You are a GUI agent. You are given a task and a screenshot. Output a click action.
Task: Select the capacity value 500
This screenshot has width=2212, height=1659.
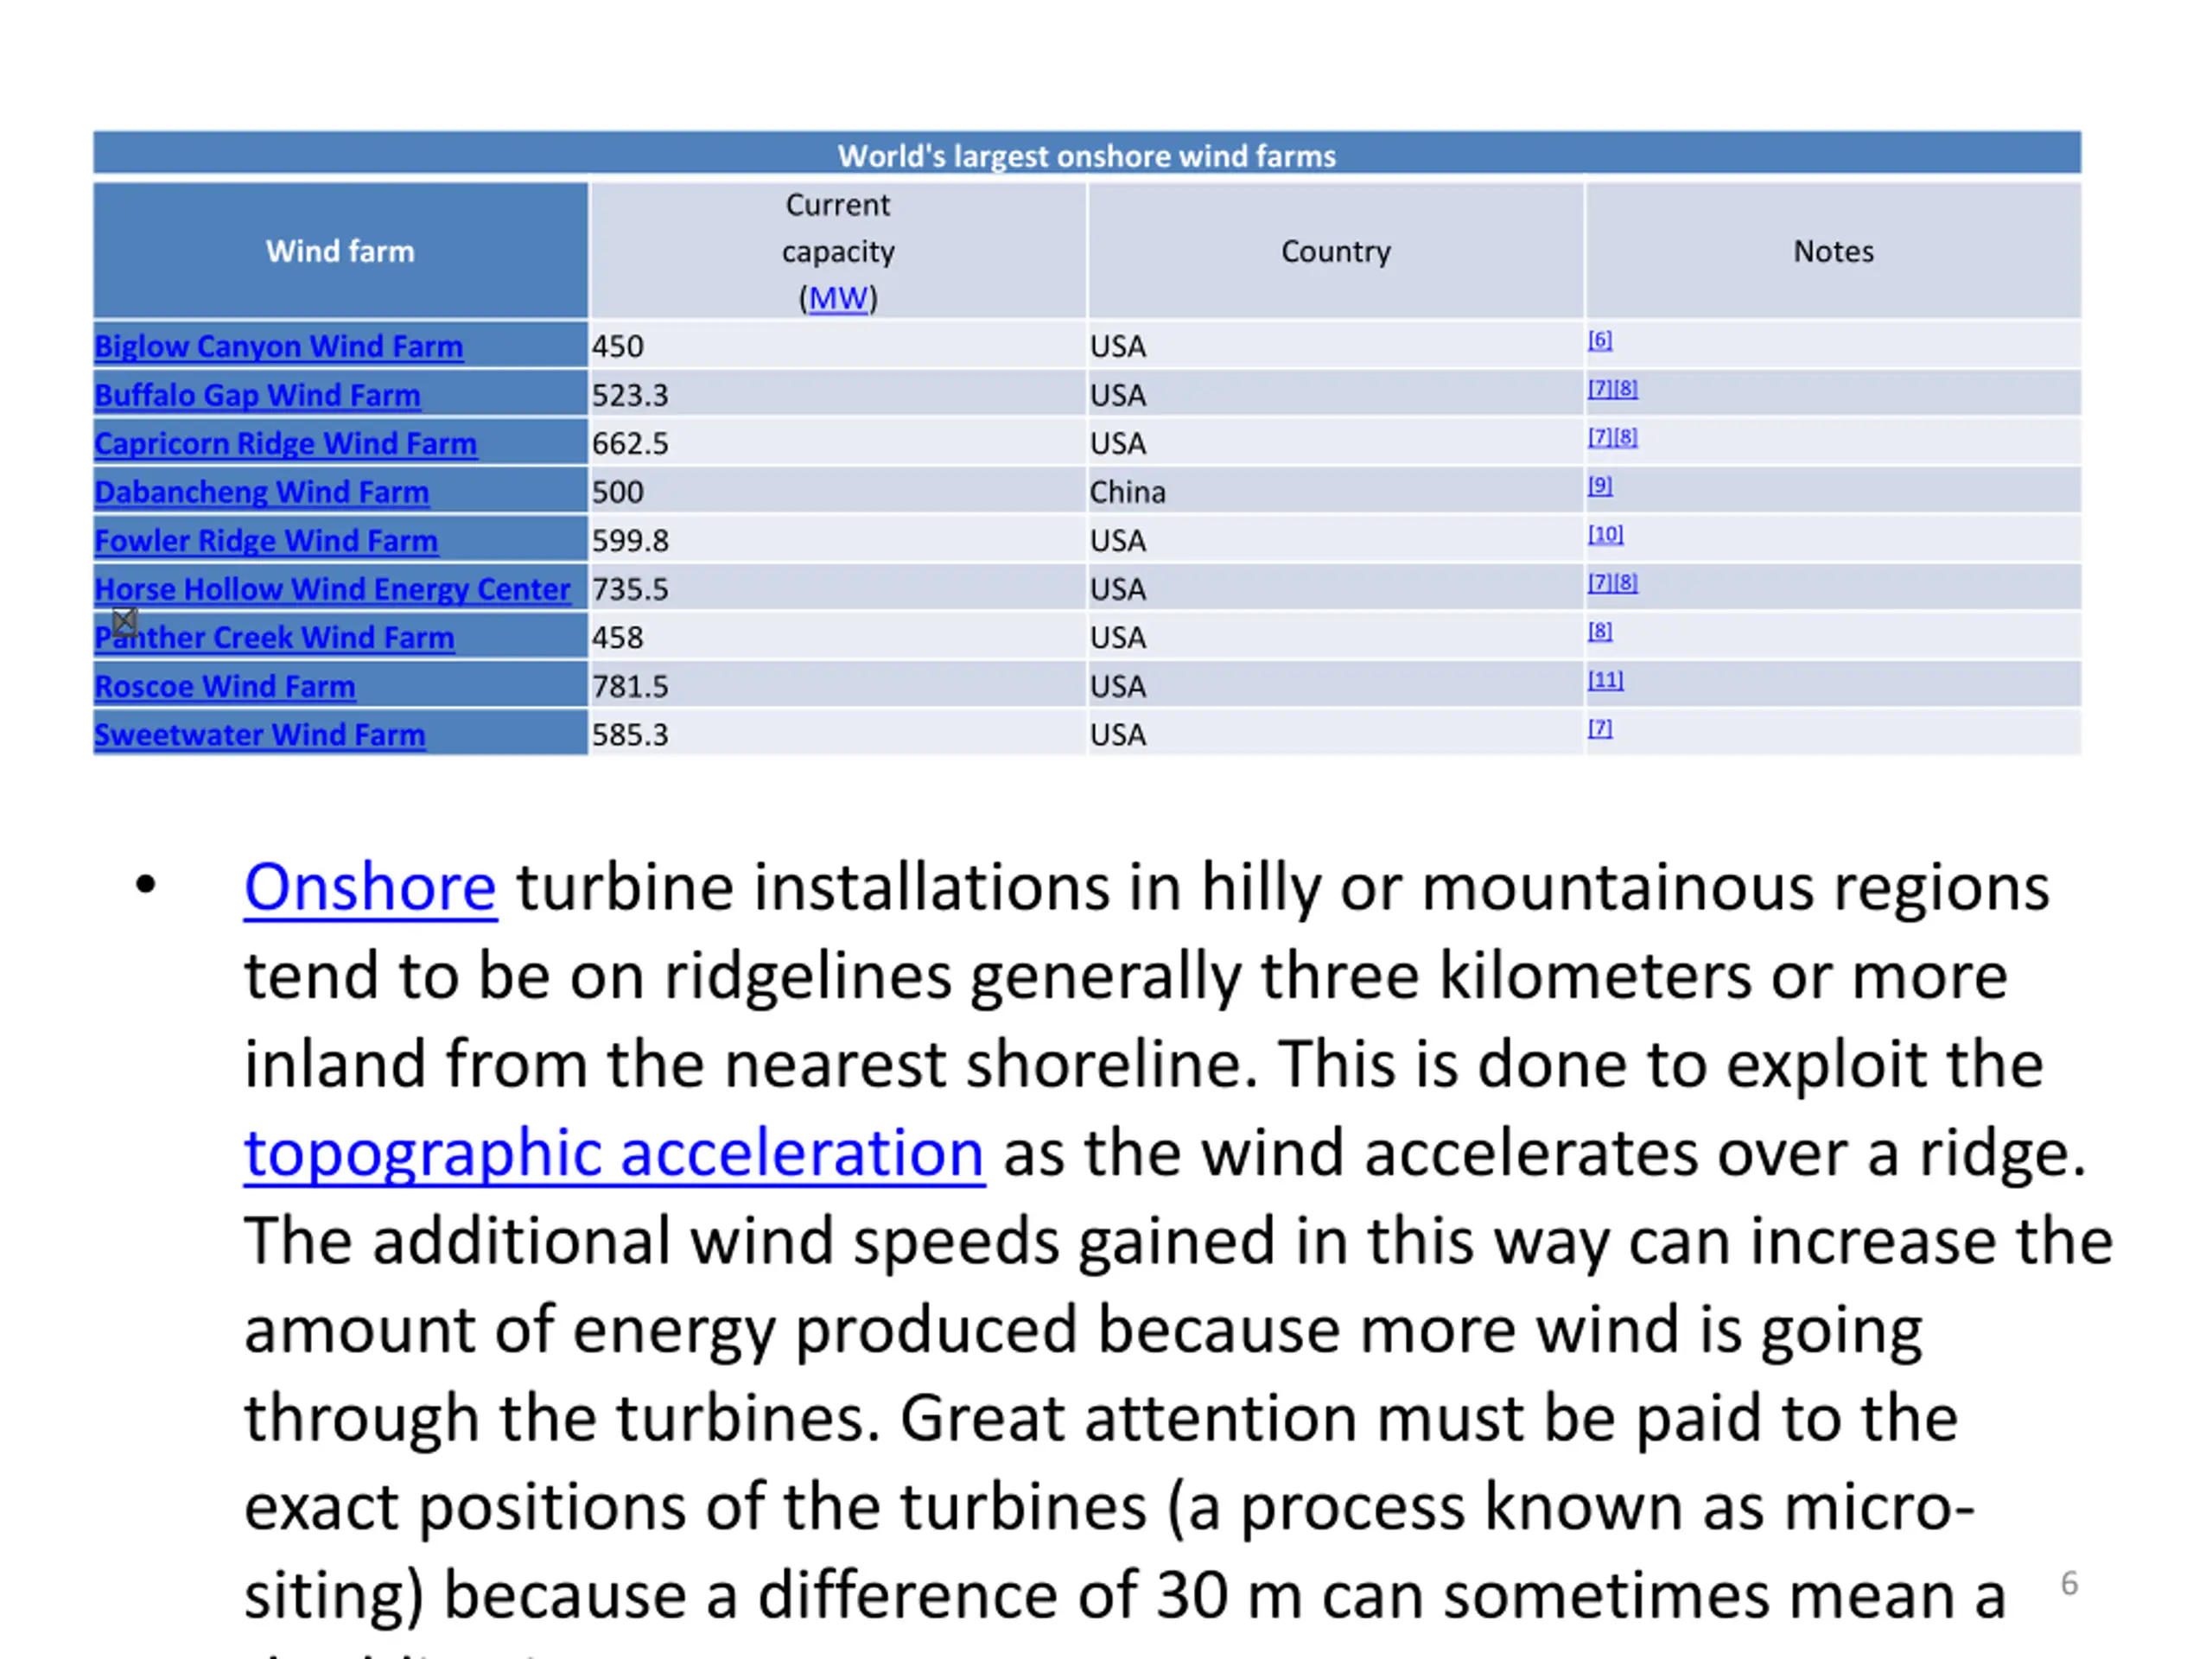click(617, 492)
